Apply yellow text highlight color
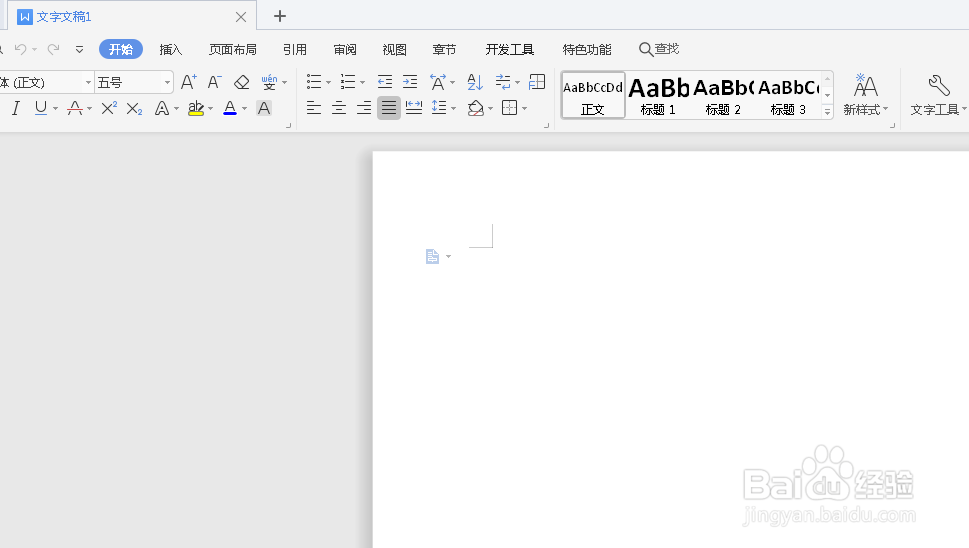The width and height of the screenshot is (969, 548). [x=196, y=108]
